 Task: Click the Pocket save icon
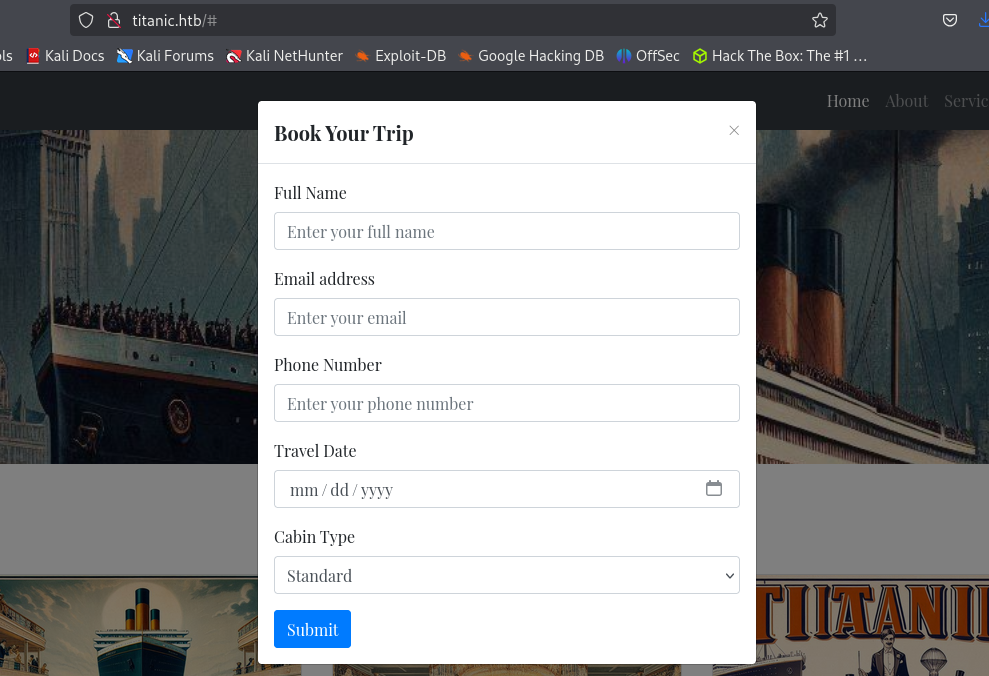(950, 20)
